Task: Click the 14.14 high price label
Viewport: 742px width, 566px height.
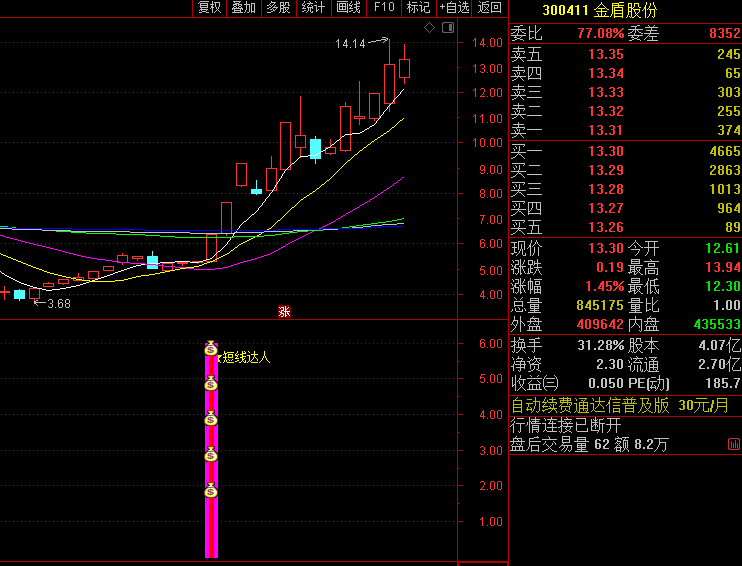Action: click(350, 44)
